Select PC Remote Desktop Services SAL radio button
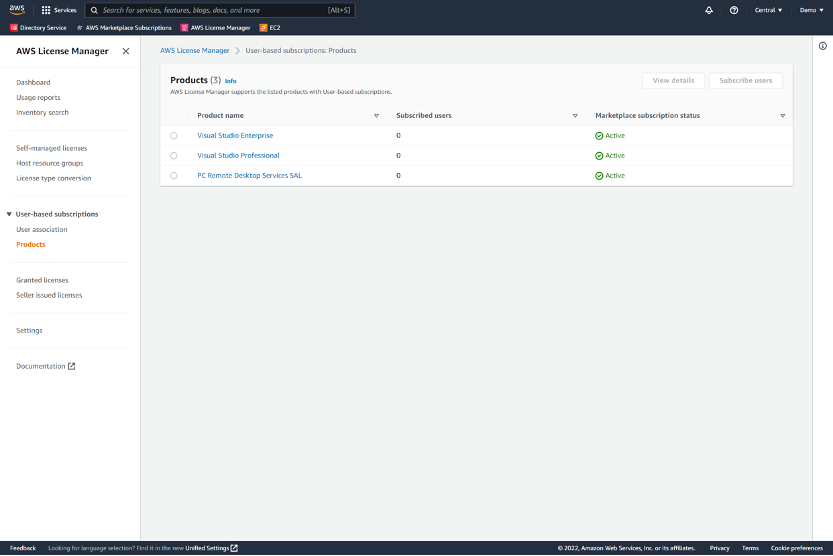Viewport: 833px width, 556px height. (174, 176)
